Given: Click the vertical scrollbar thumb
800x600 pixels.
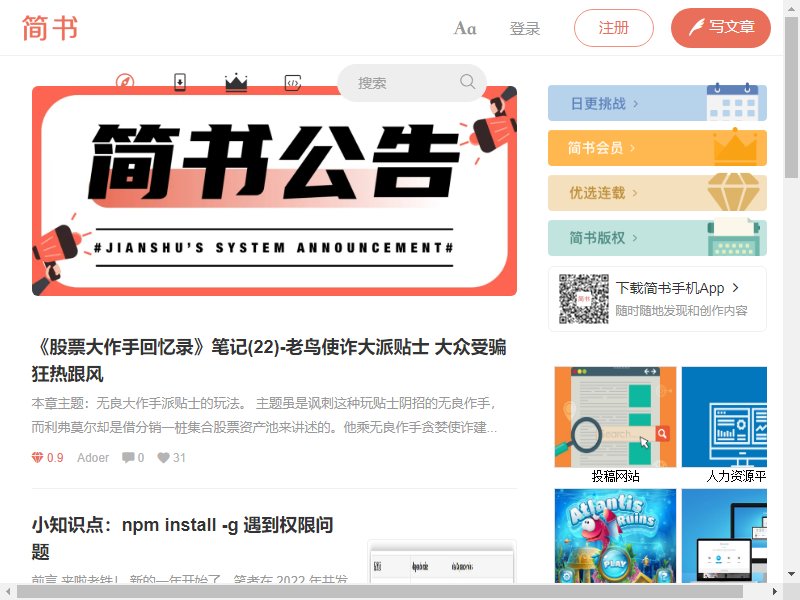Looking at the screenshot, I should click(791, 96).
